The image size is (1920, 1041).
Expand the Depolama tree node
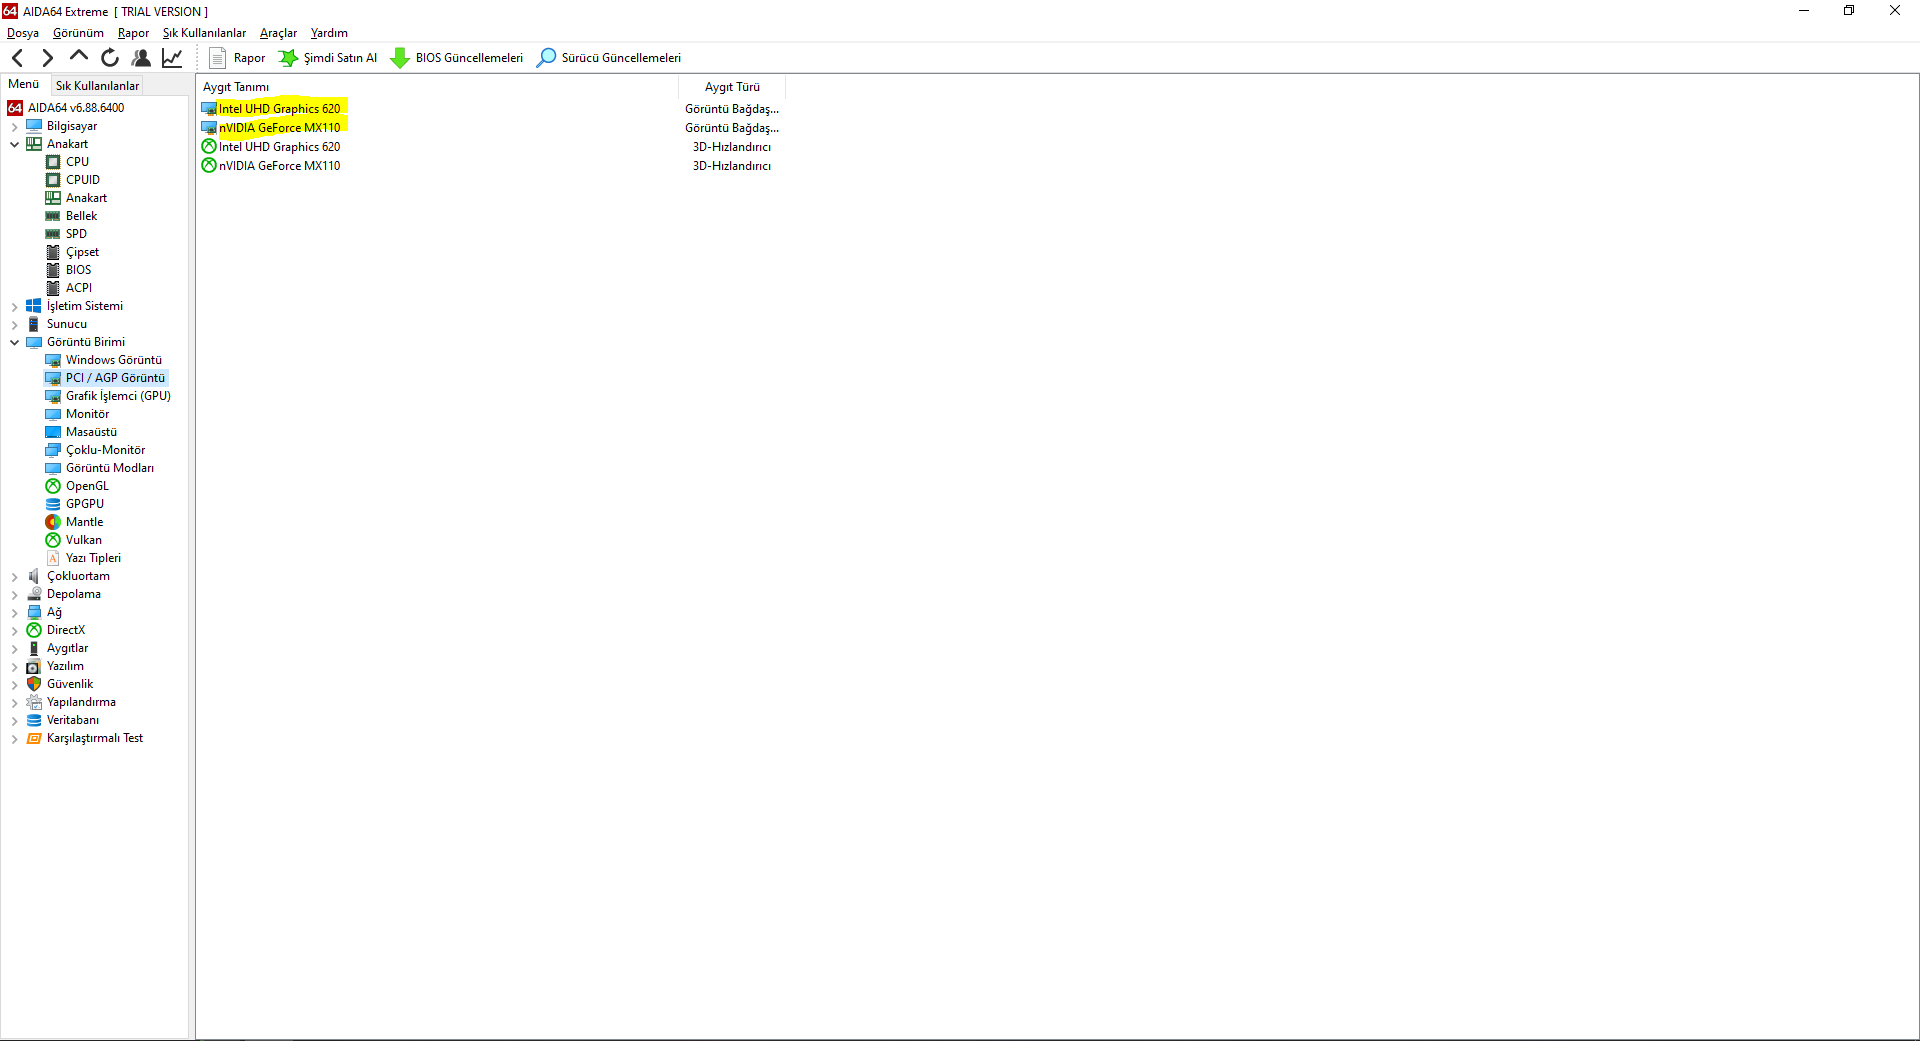[x=14, y=595]
